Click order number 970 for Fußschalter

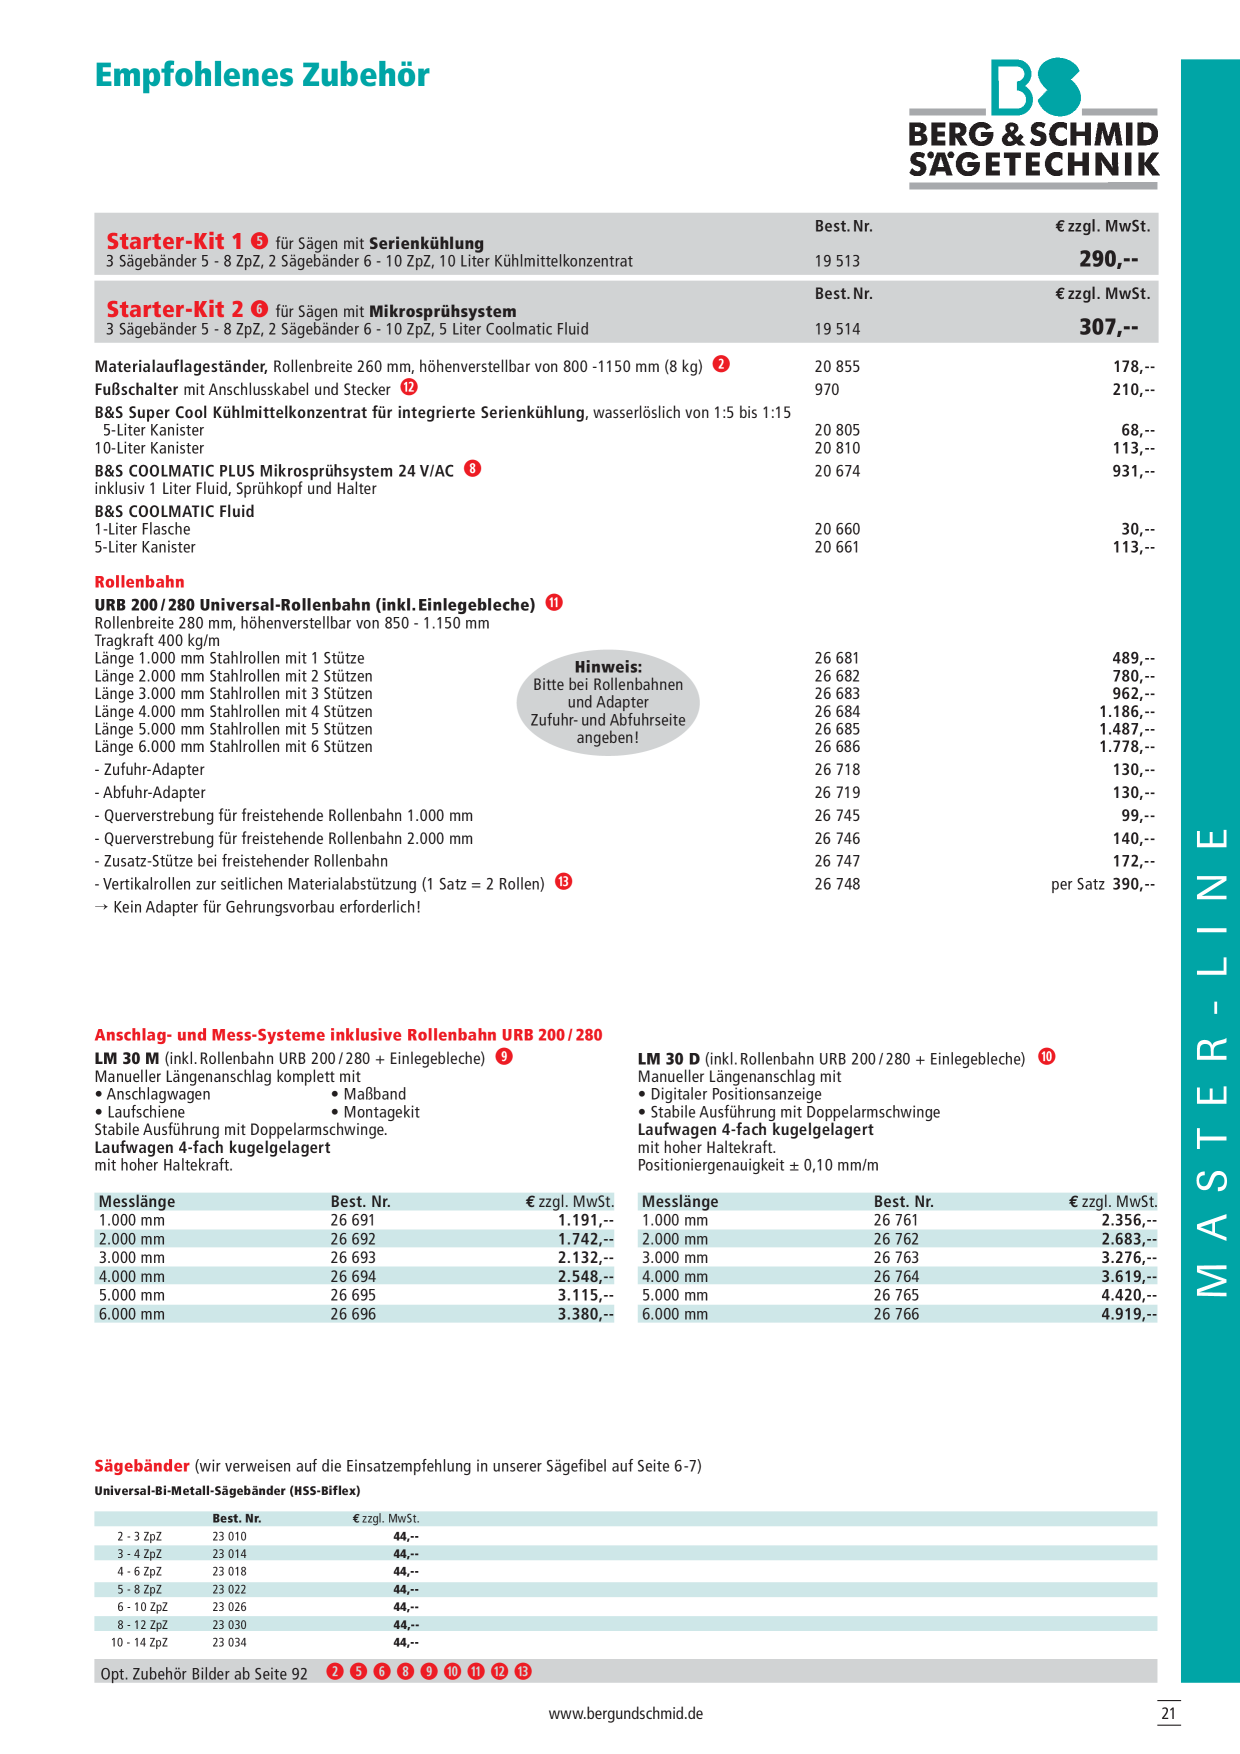(827, 390)
